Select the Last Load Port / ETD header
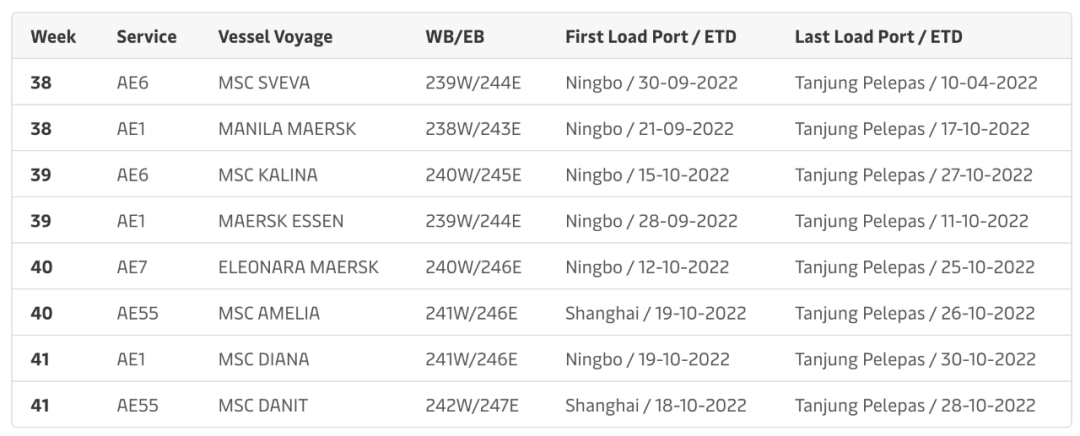 [x=878, y=37]
